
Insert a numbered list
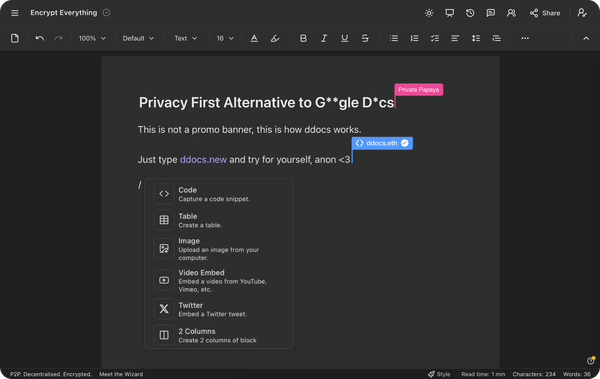pyautogui.click(x=414, y=38)
